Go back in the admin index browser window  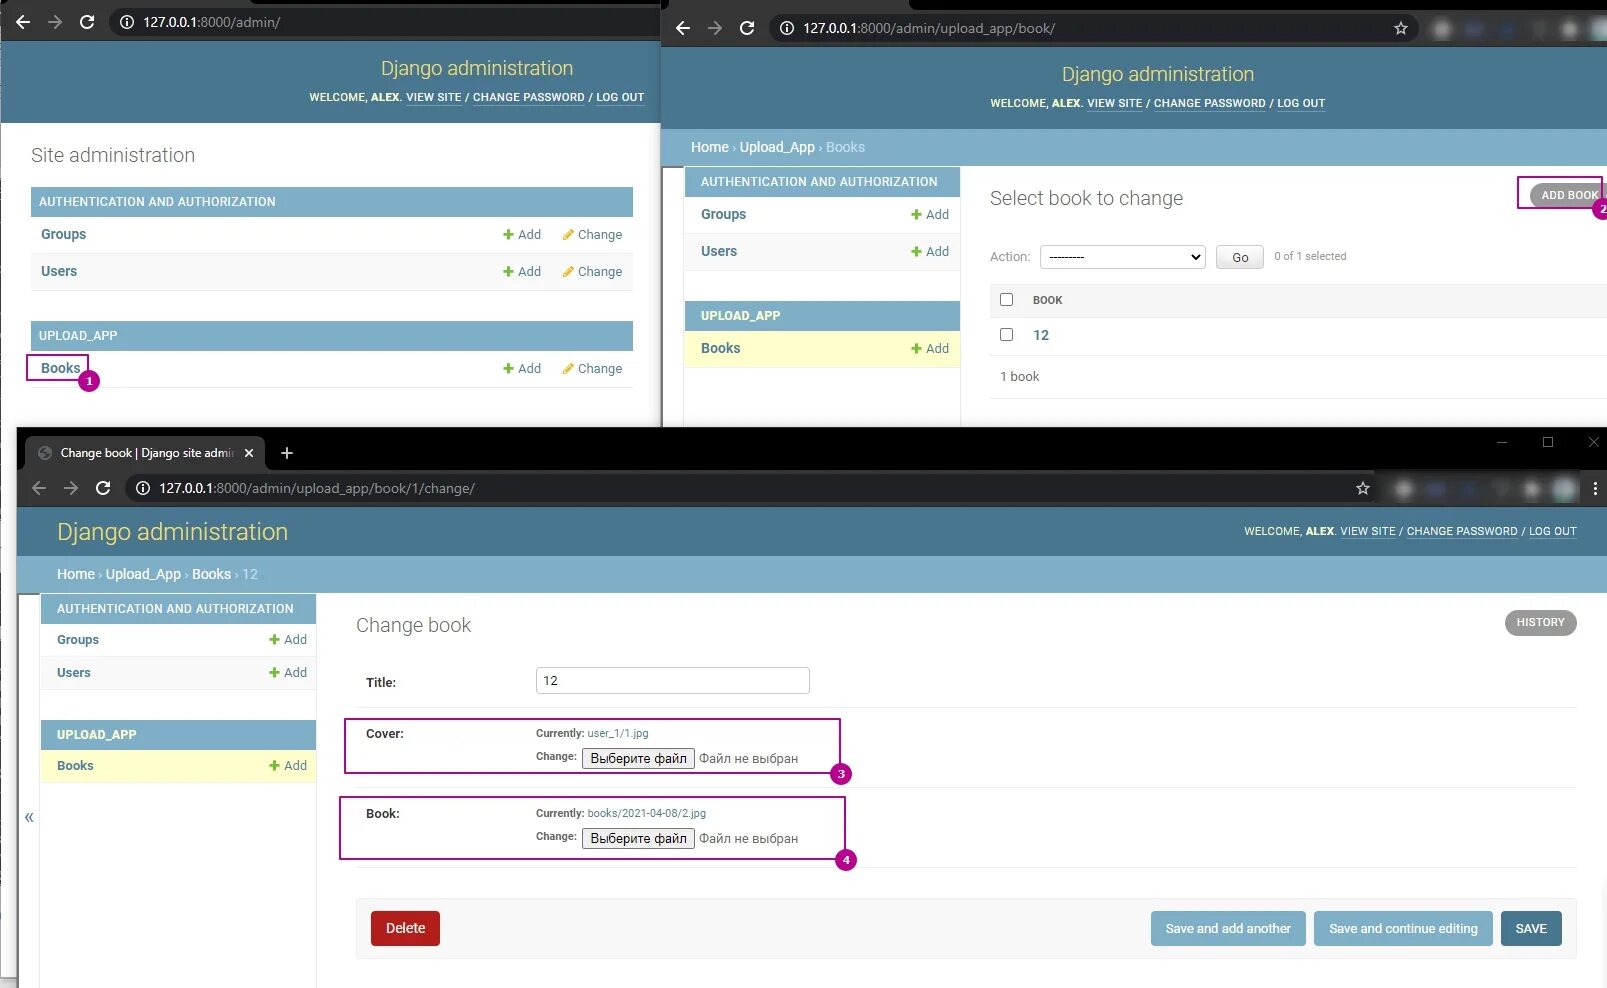pos(22,22)
